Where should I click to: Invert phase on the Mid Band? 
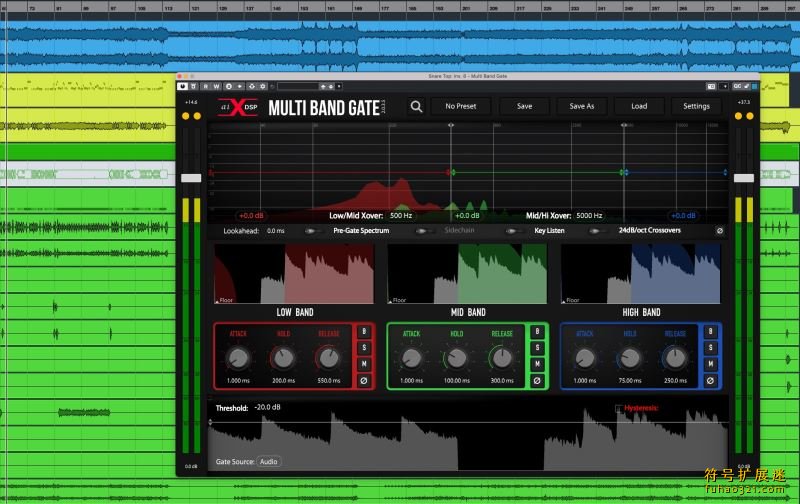[x=537, y=381]
